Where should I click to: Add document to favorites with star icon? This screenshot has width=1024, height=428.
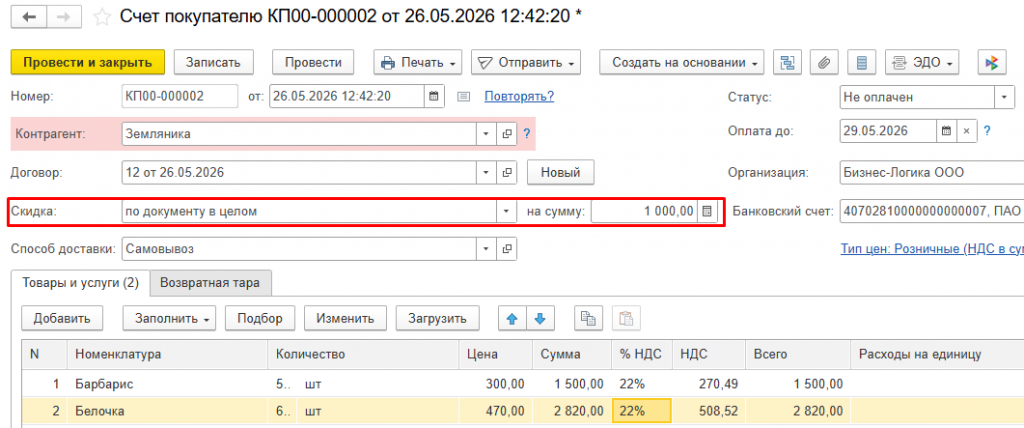tap(101, 18)
